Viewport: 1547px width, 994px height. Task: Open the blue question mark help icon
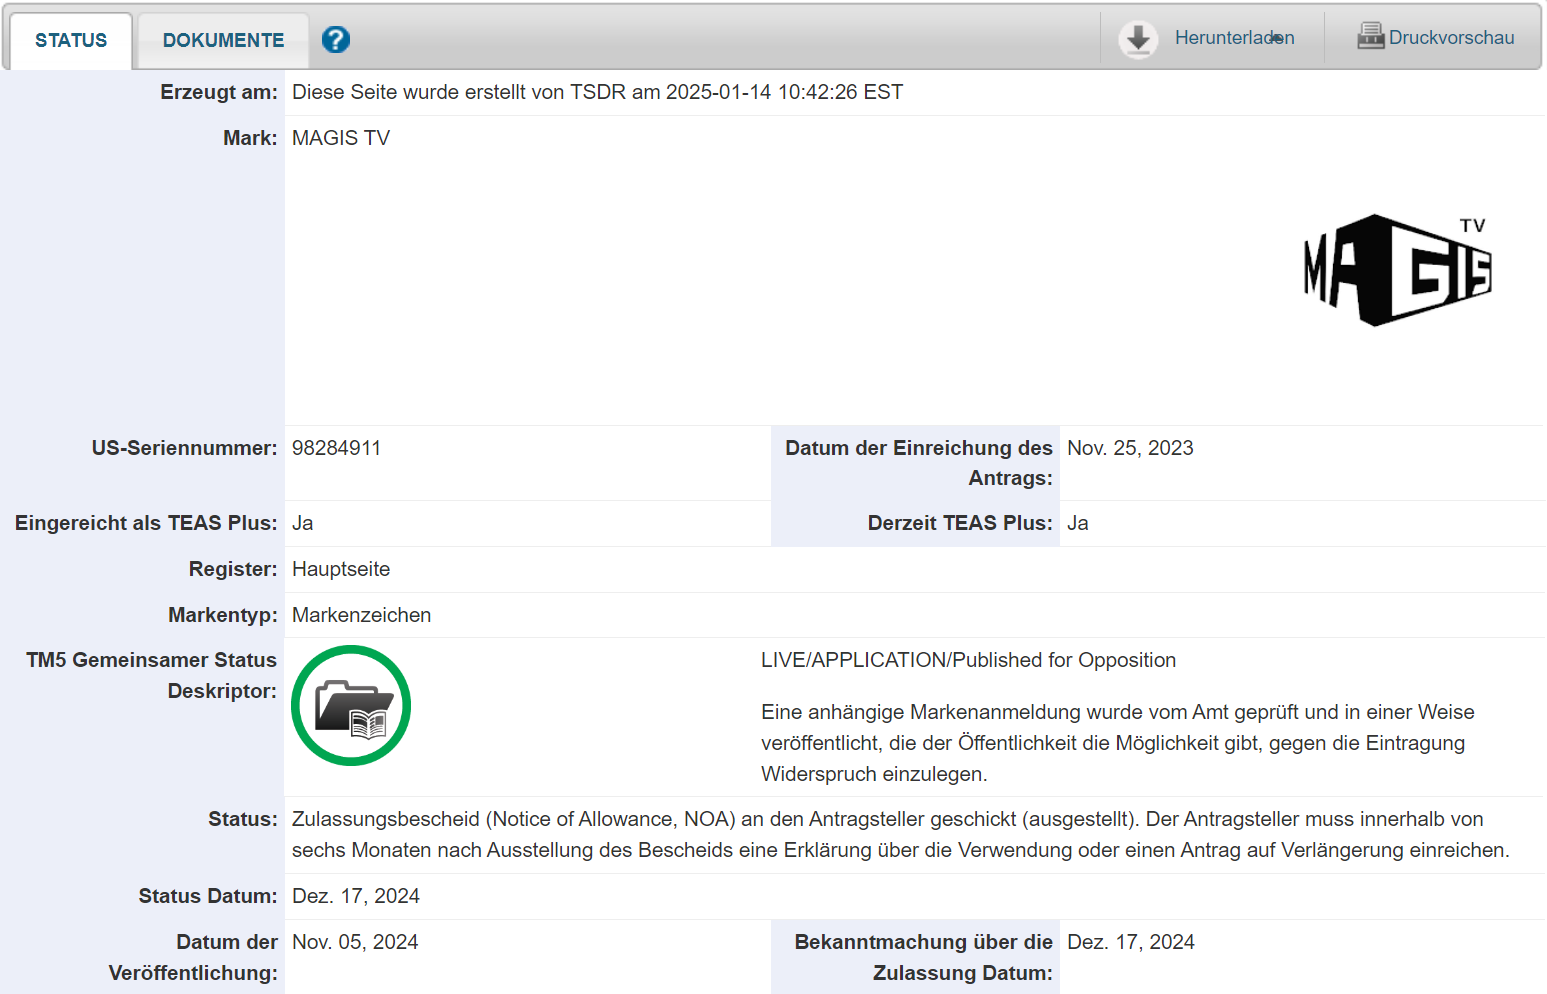tap(336, 39)
